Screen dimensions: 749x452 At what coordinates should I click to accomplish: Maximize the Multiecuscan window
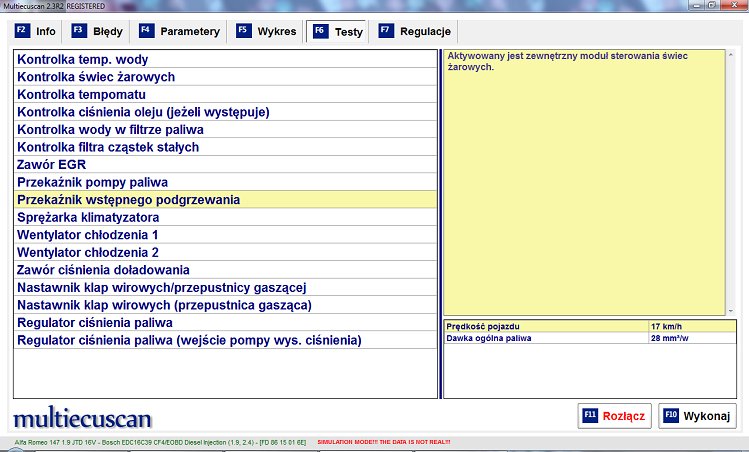click(x=712, y=5)
